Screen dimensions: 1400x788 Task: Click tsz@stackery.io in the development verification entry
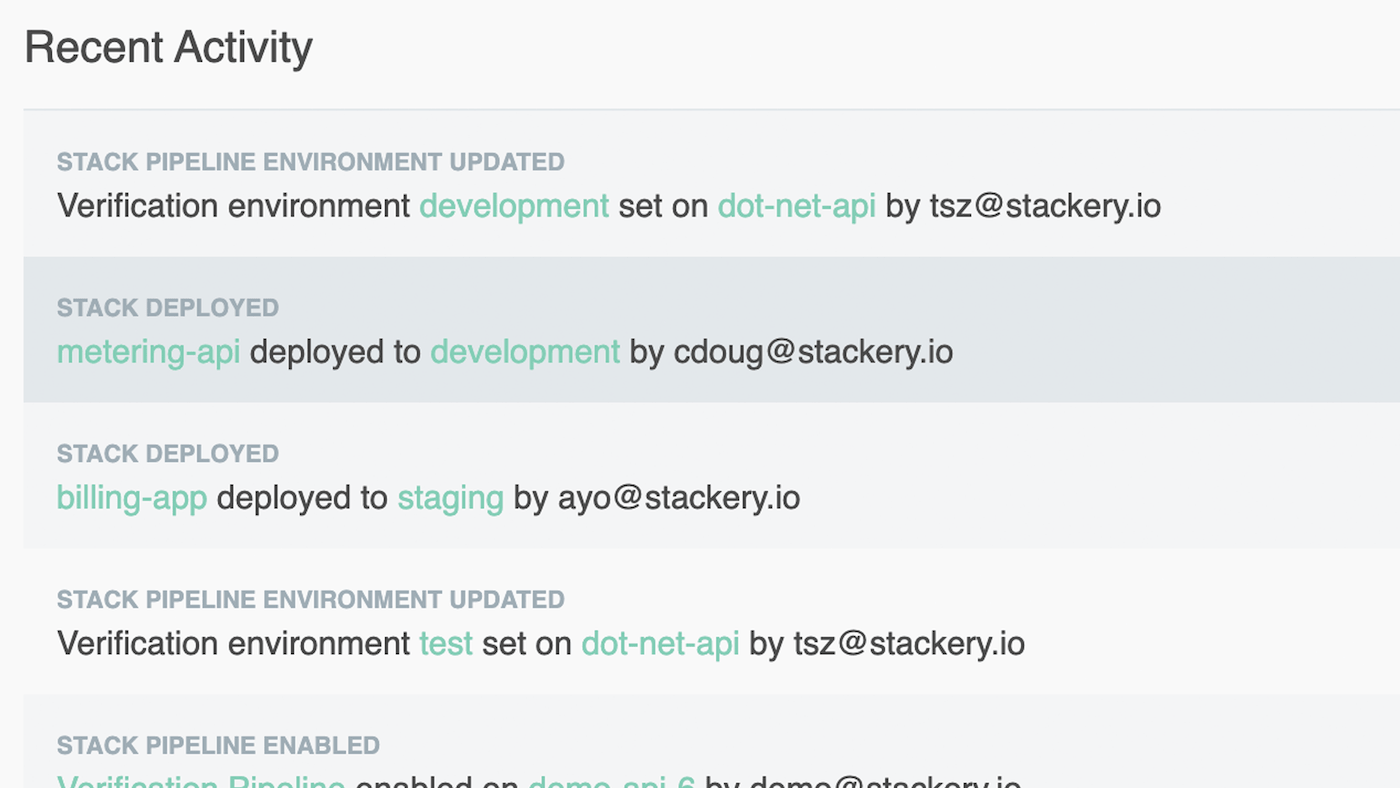[x=1045, y=206]
